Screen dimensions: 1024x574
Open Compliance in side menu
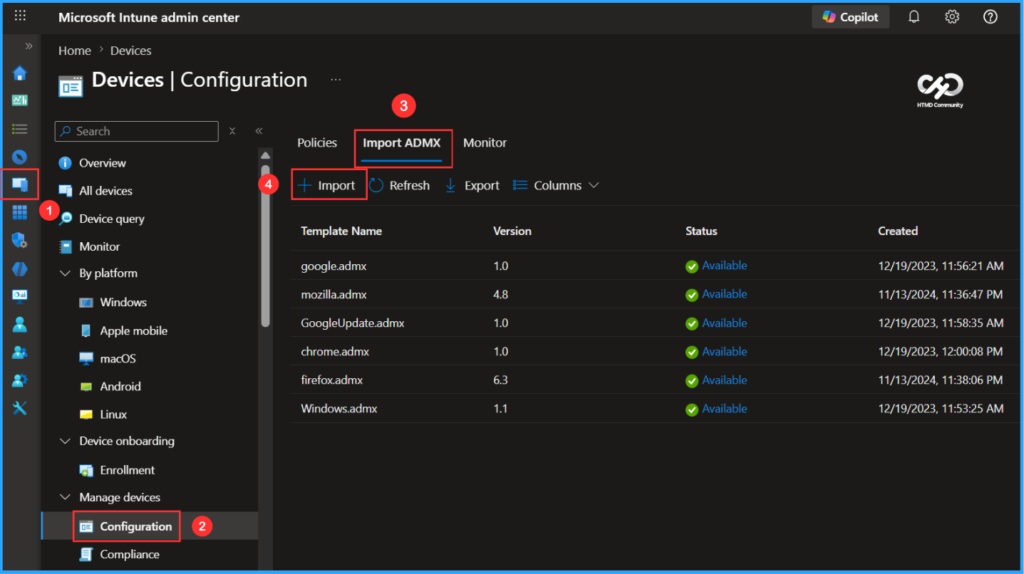click(x=129, y=554)
